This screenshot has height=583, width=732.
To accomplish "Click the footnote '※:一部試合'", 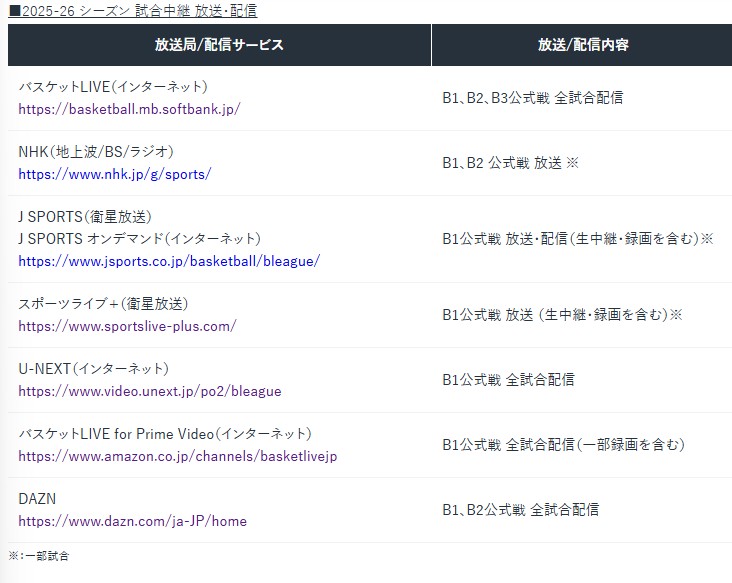I will [39, 556].
